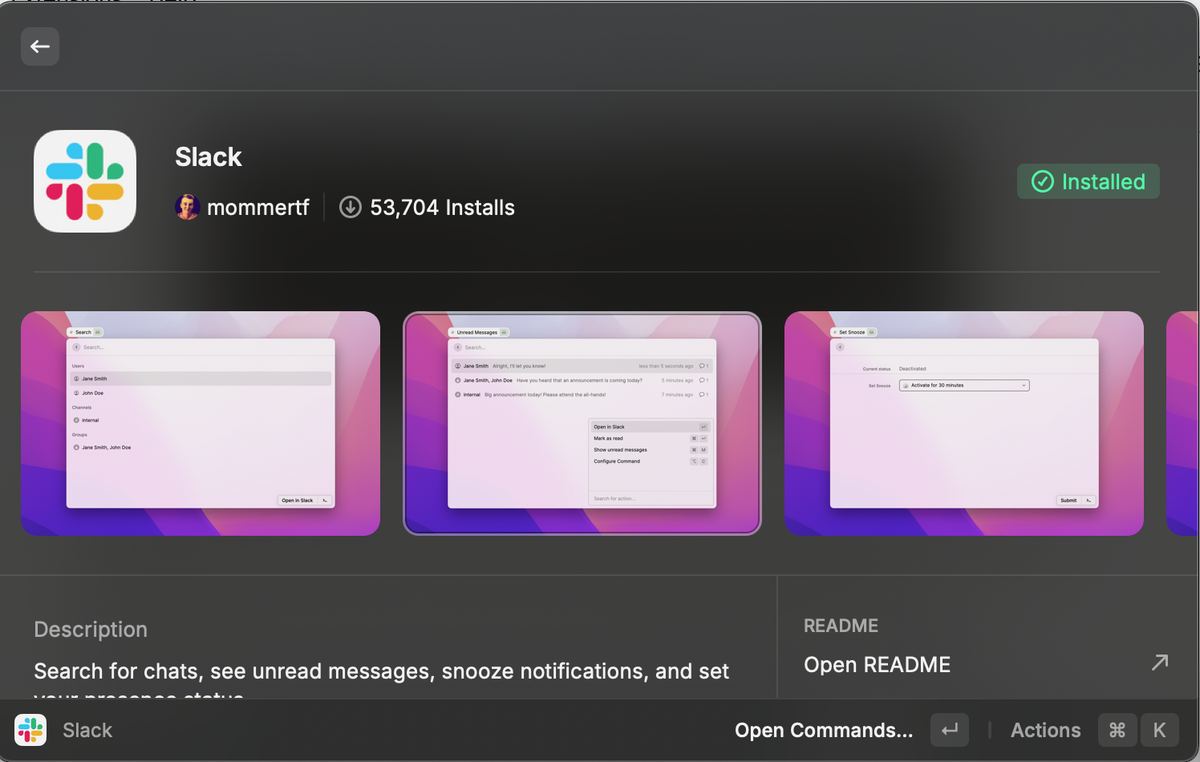This screenshot has width=1200, height=762.
Task: Click the Installed status badge
Action: pos(1088,181)
